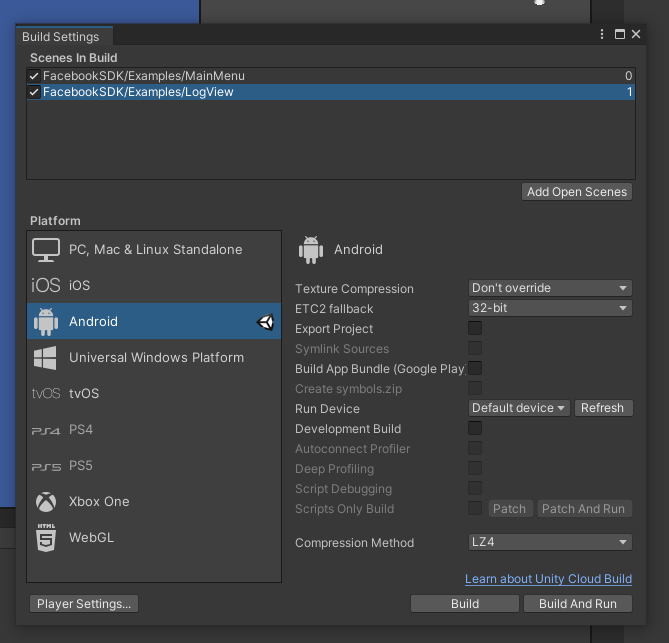This screenshot has width=669, height=643.
Task: Select the FacebookSDK/Examples/LogView scene row
Action: 331,92
